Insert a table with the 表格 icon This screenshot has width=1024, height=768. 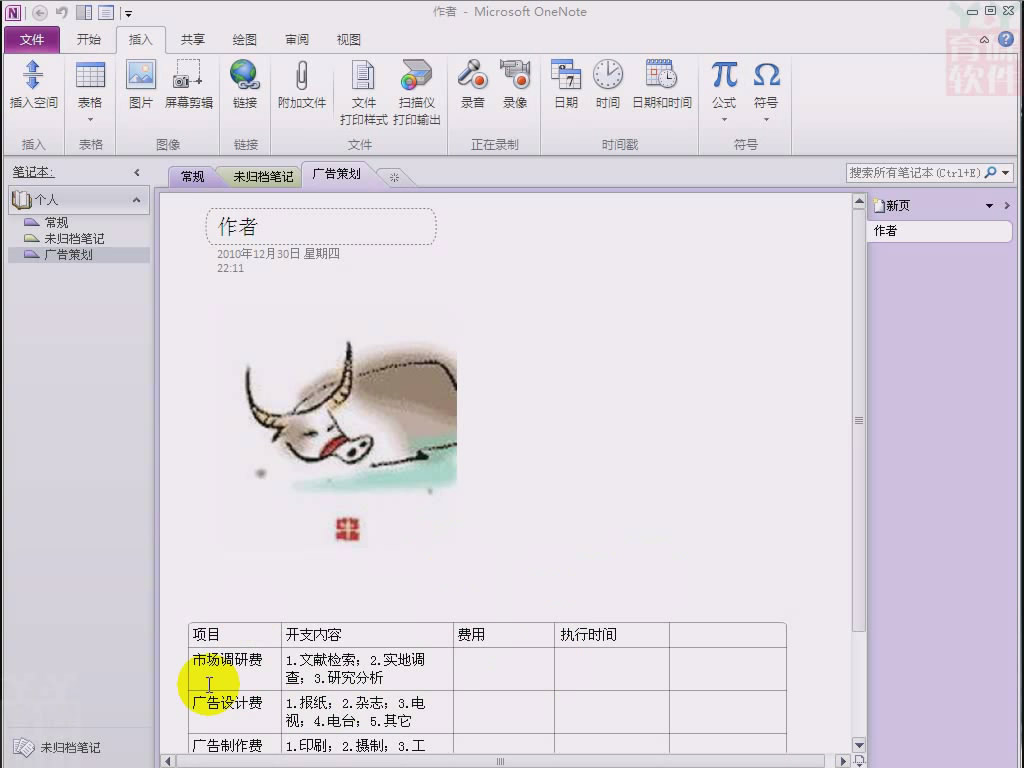tap(90, 76)
